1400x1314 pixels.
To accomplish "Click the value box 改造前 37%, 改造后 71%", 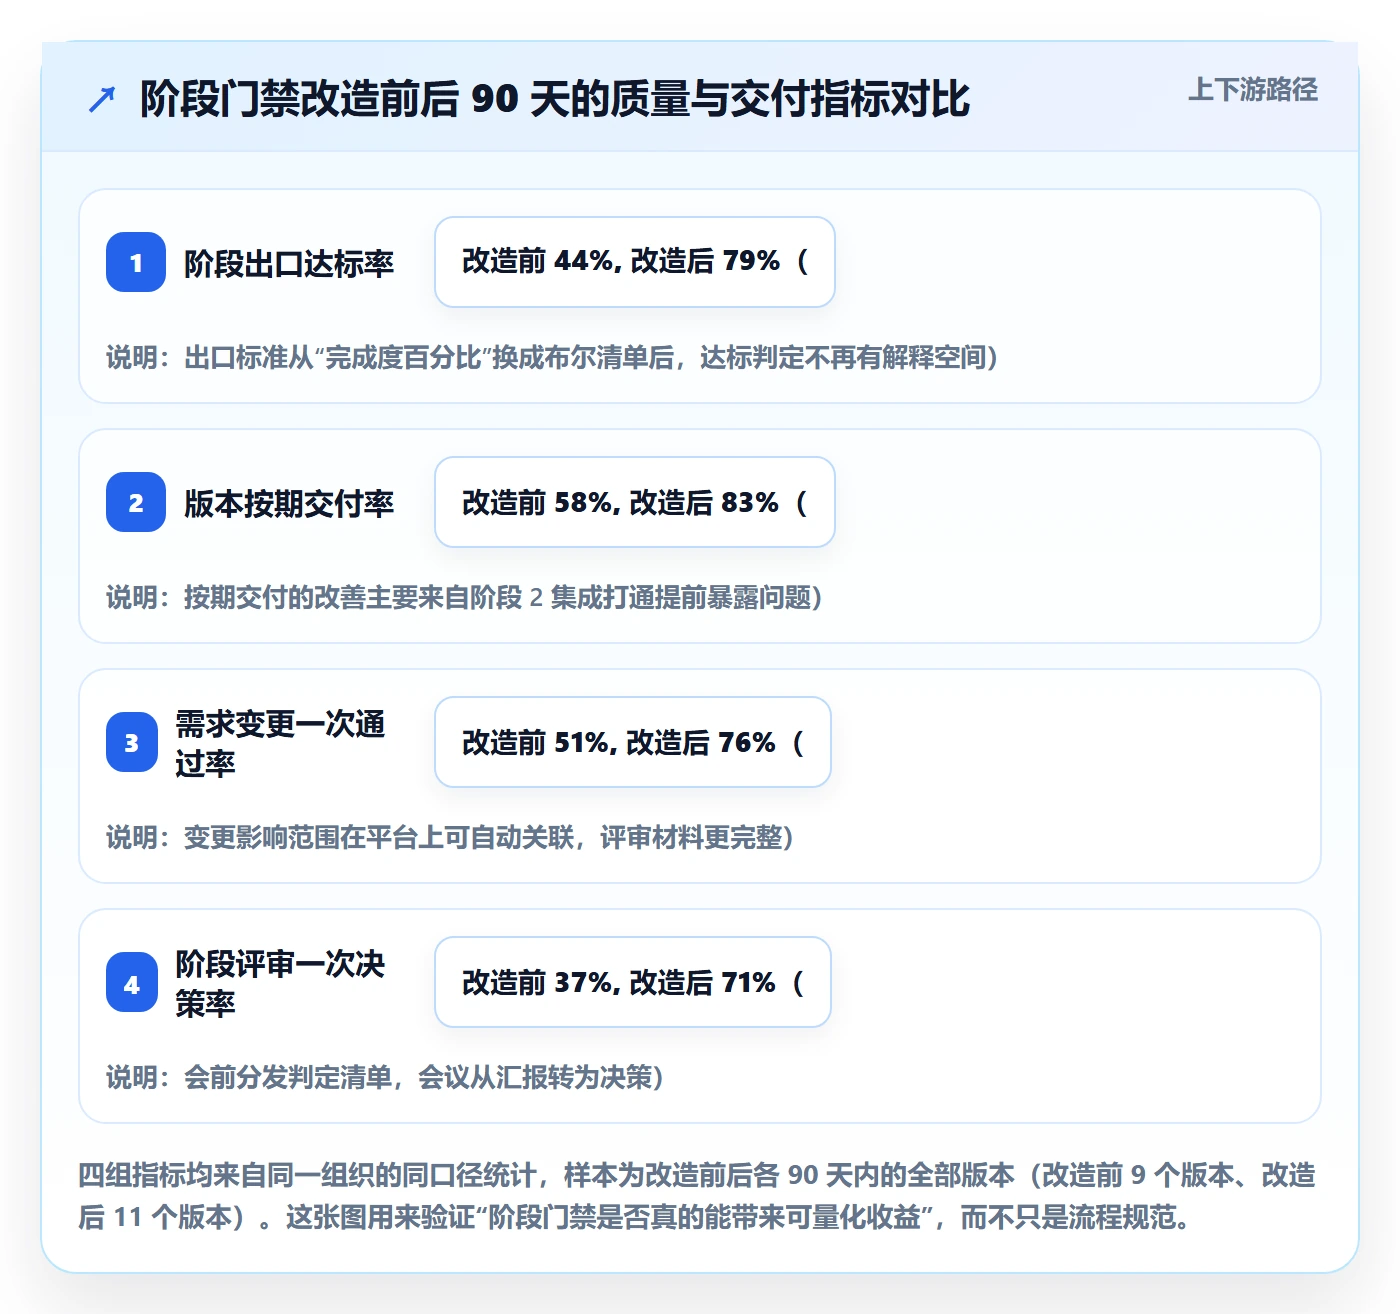I will [633, 982].
